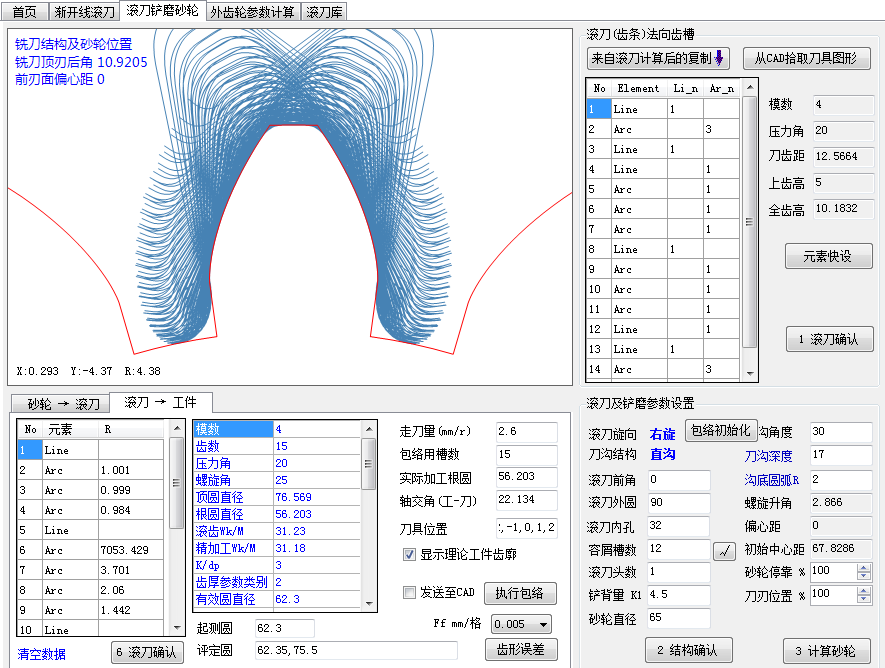
Task: Select row 1 Line in tooth element table
Action: point(663,109)
